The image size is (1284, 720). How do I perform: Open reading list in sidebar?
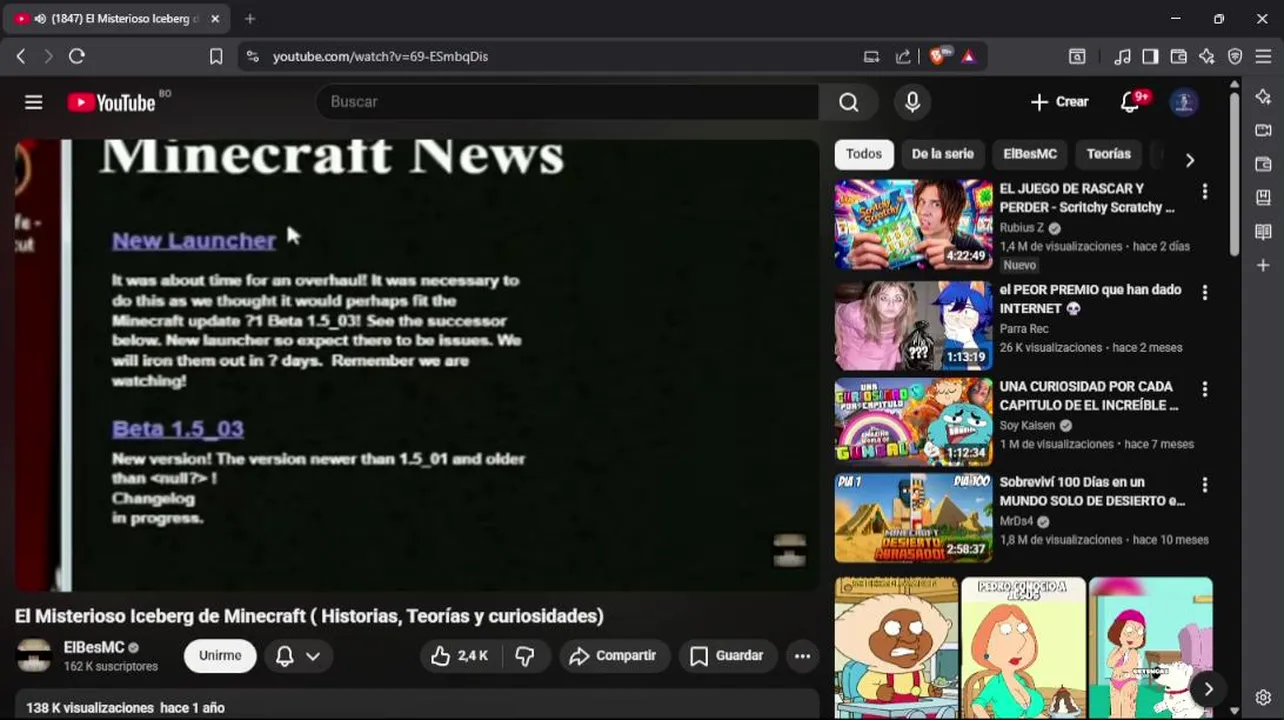click(x=1264, y=232)
